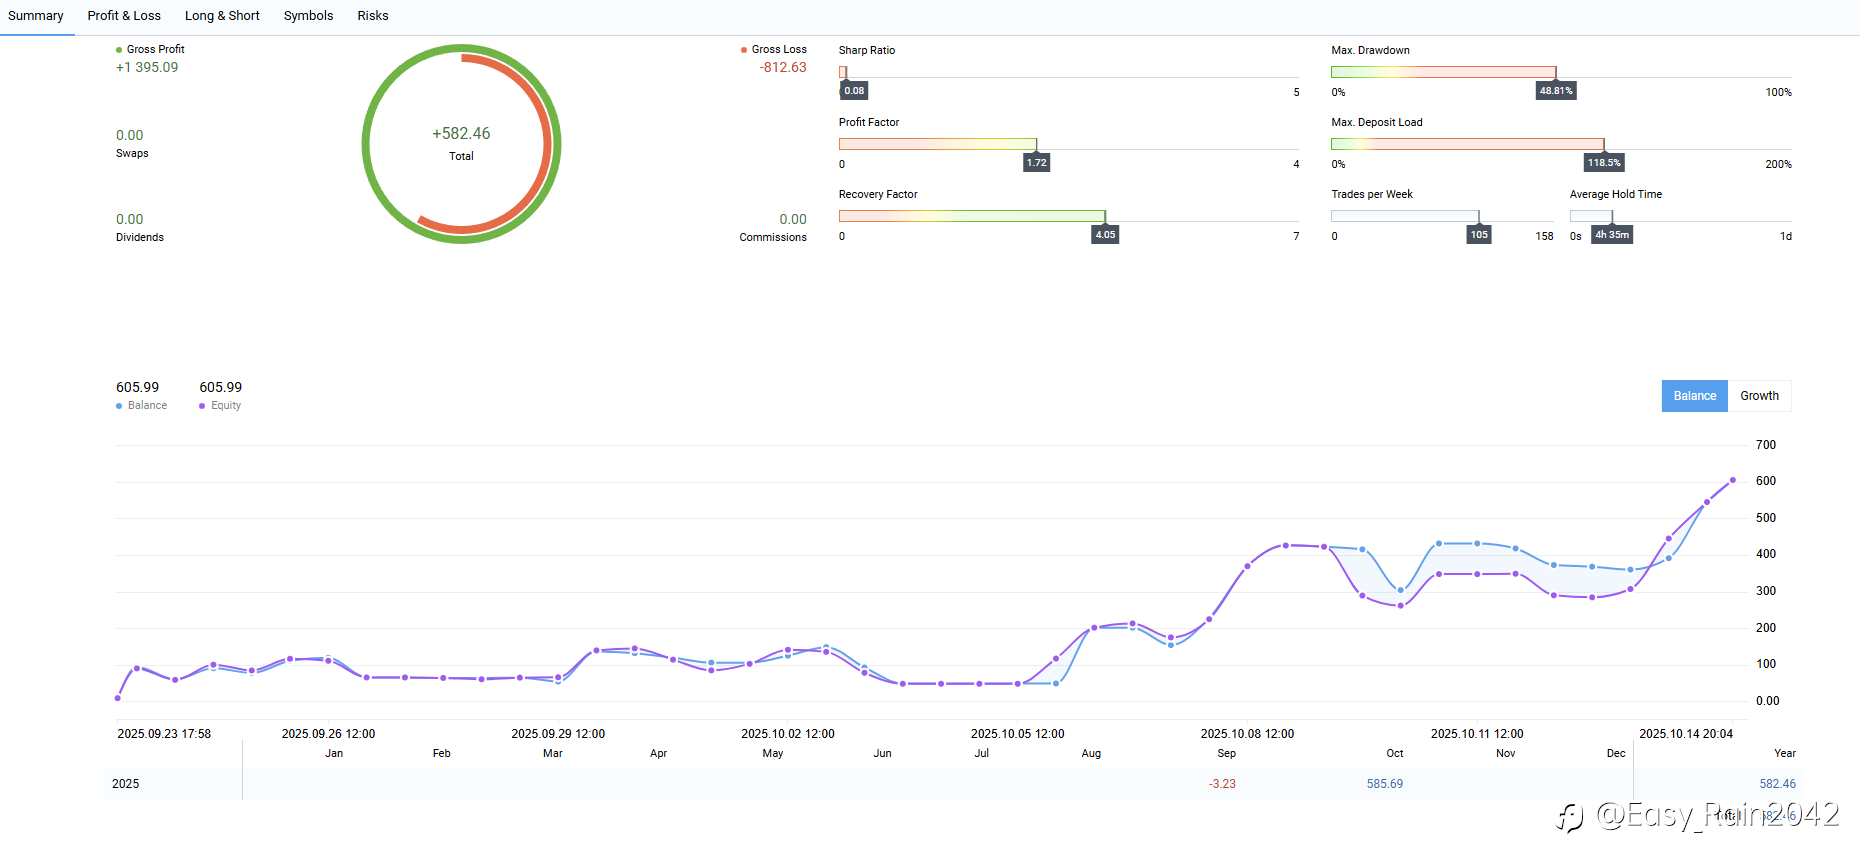Go to the Risks tab

click(x=373, y=16)
